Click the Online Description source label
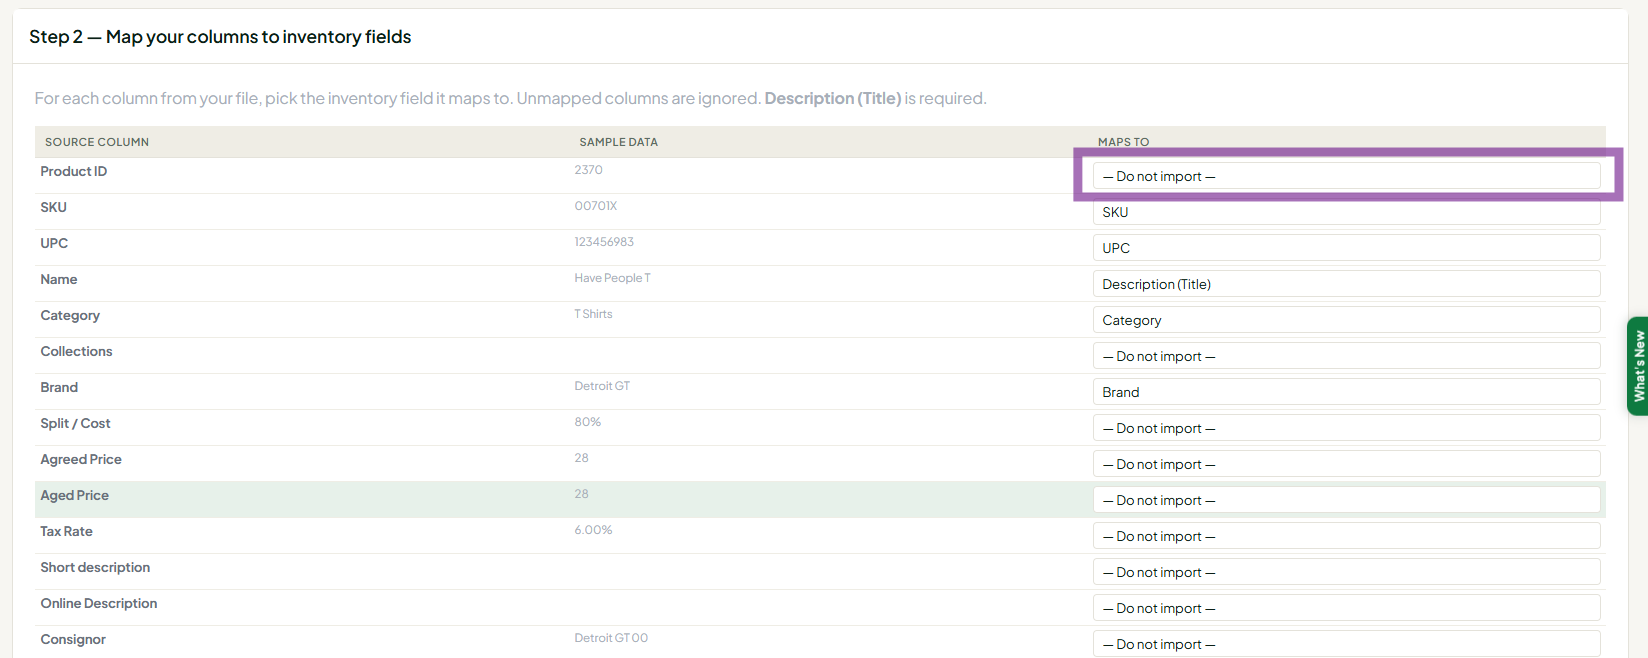Viewport: 1648px width, 658px height. [x=99, y=603]
